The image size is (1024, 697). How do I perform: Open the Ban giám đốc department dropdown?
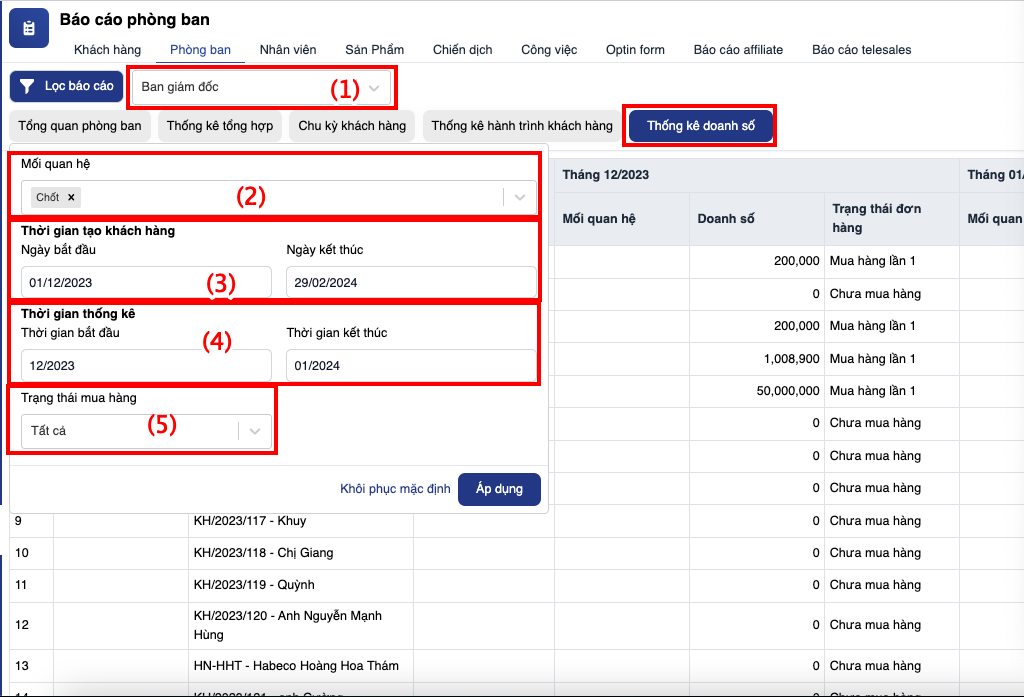pyautogui.click(x=260, y=87)
